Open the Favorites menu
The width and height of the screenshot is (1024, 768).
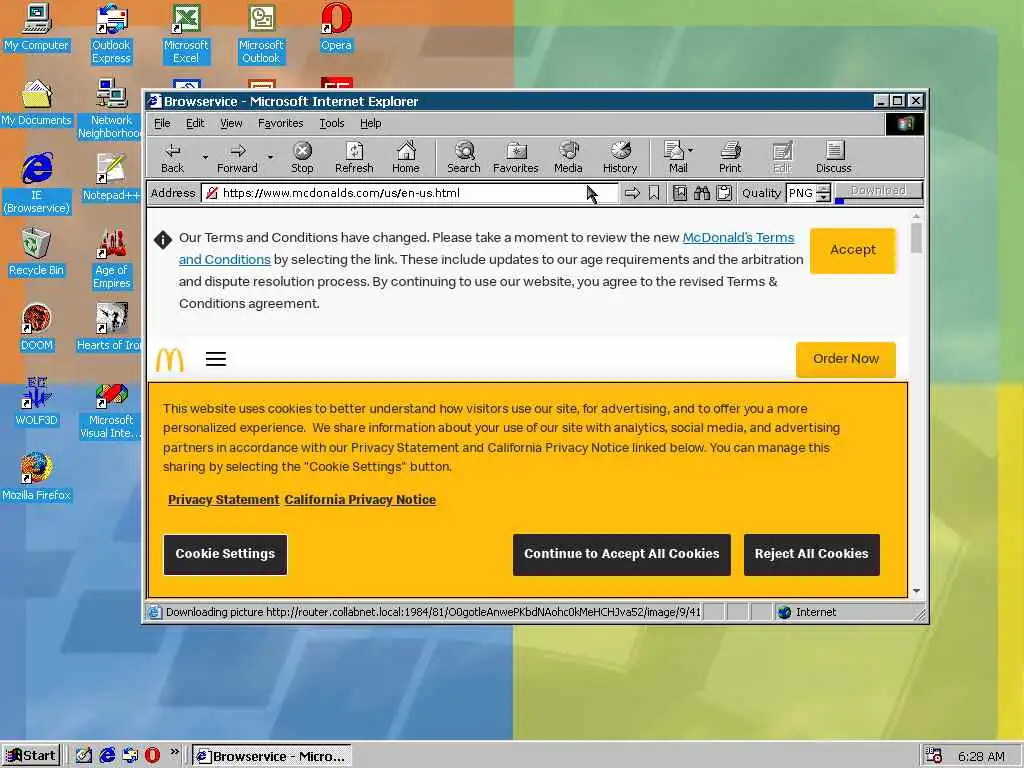click(x=280, y=123)
